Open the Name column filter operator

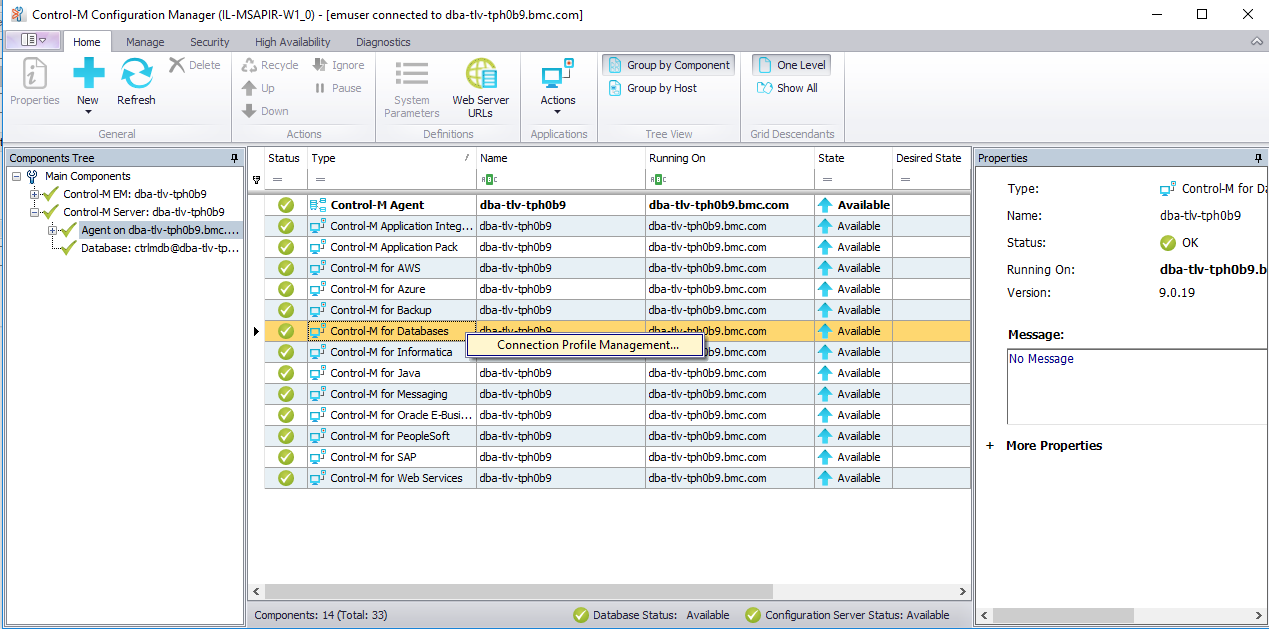[490, 180]
